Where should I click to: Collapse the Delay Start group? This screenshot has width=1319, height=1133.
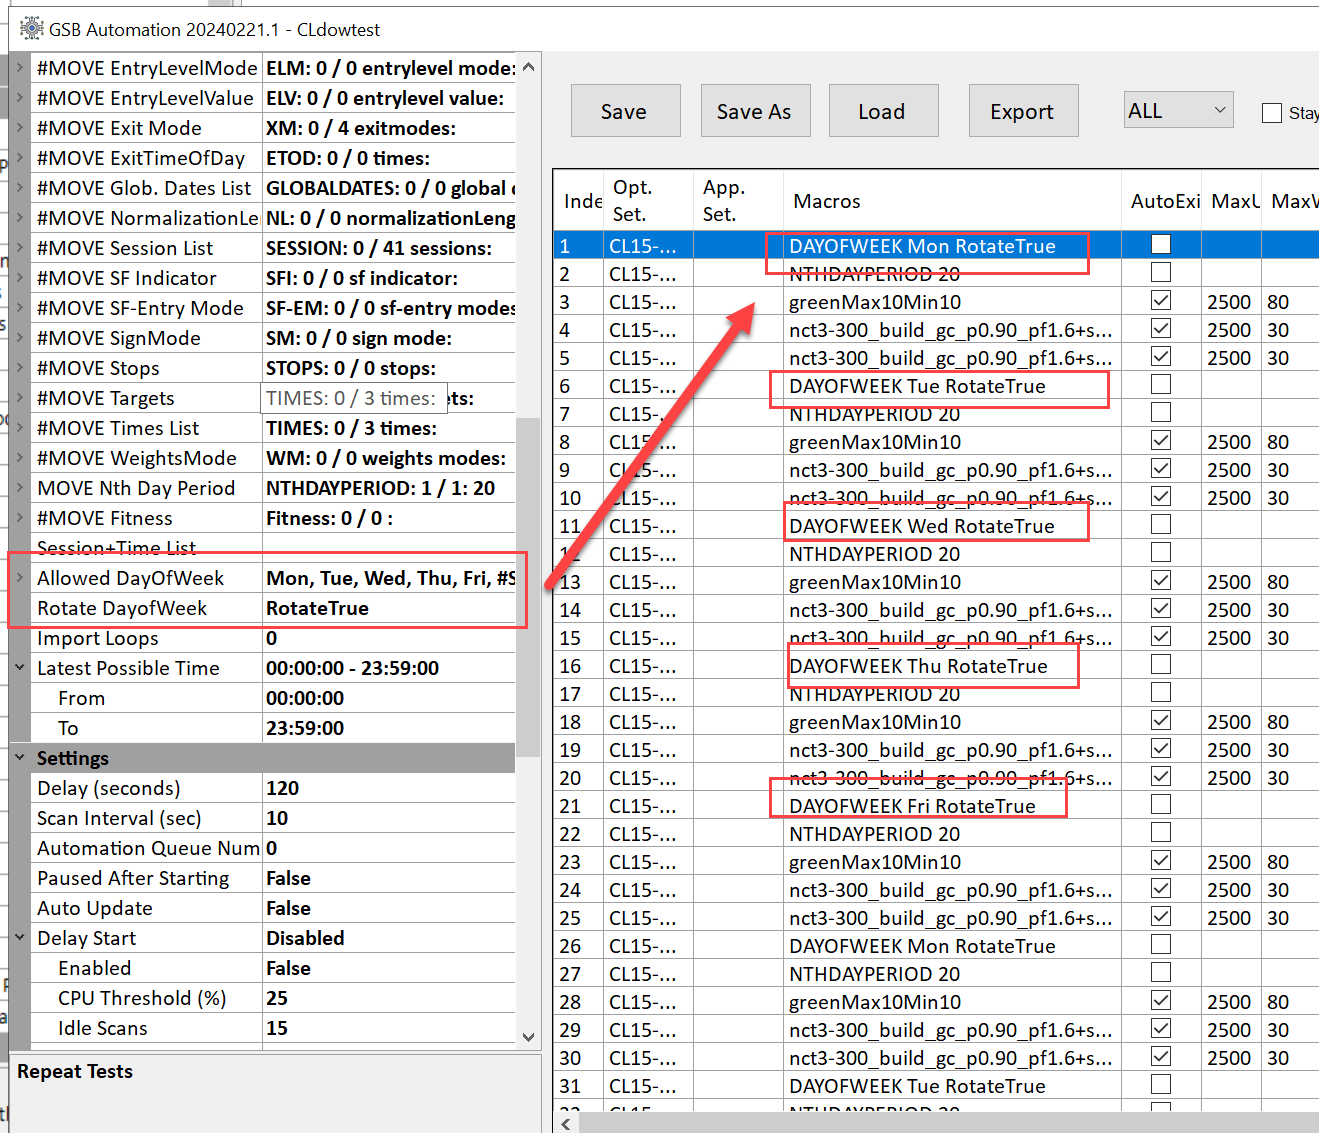click(20, 938)
